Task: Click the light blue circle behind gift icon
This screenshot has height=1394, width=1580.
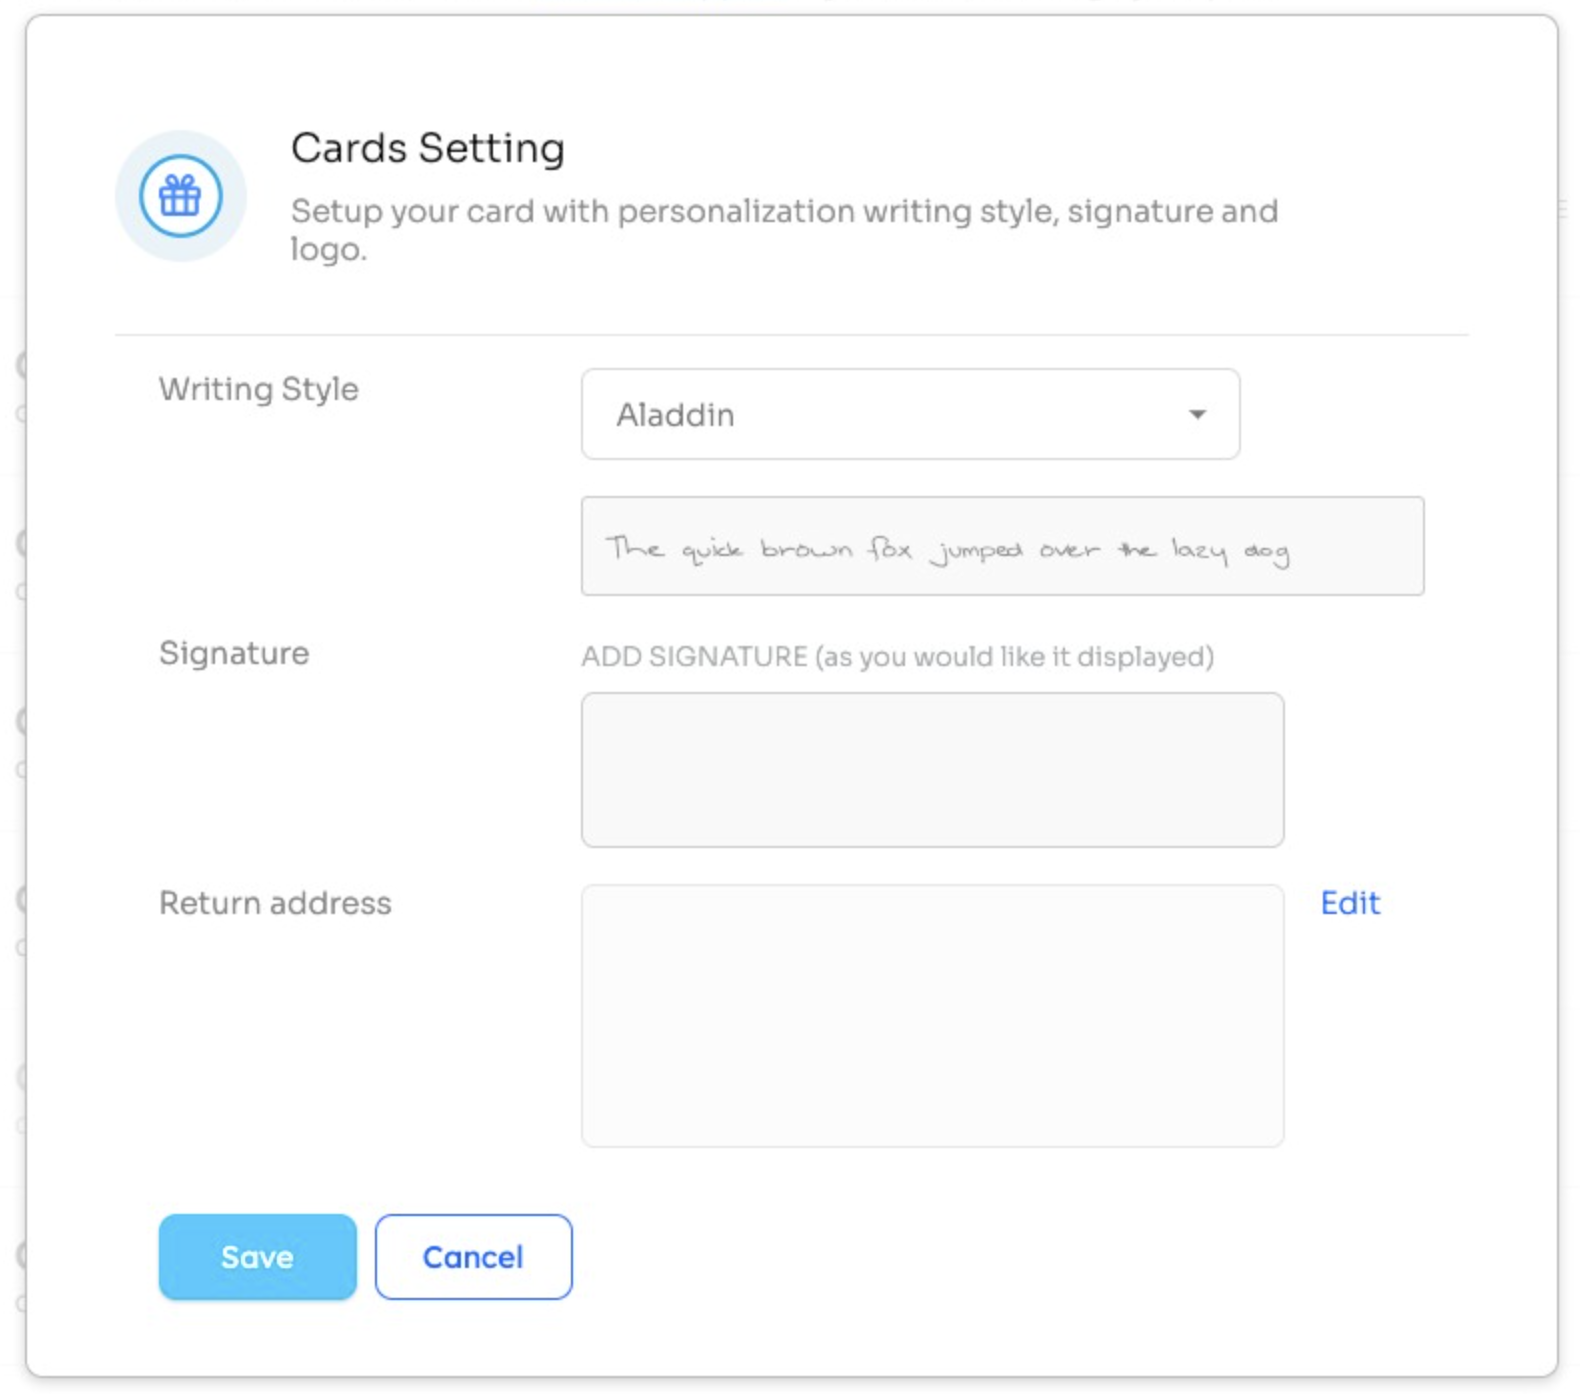Action: (x=180, y=196)
